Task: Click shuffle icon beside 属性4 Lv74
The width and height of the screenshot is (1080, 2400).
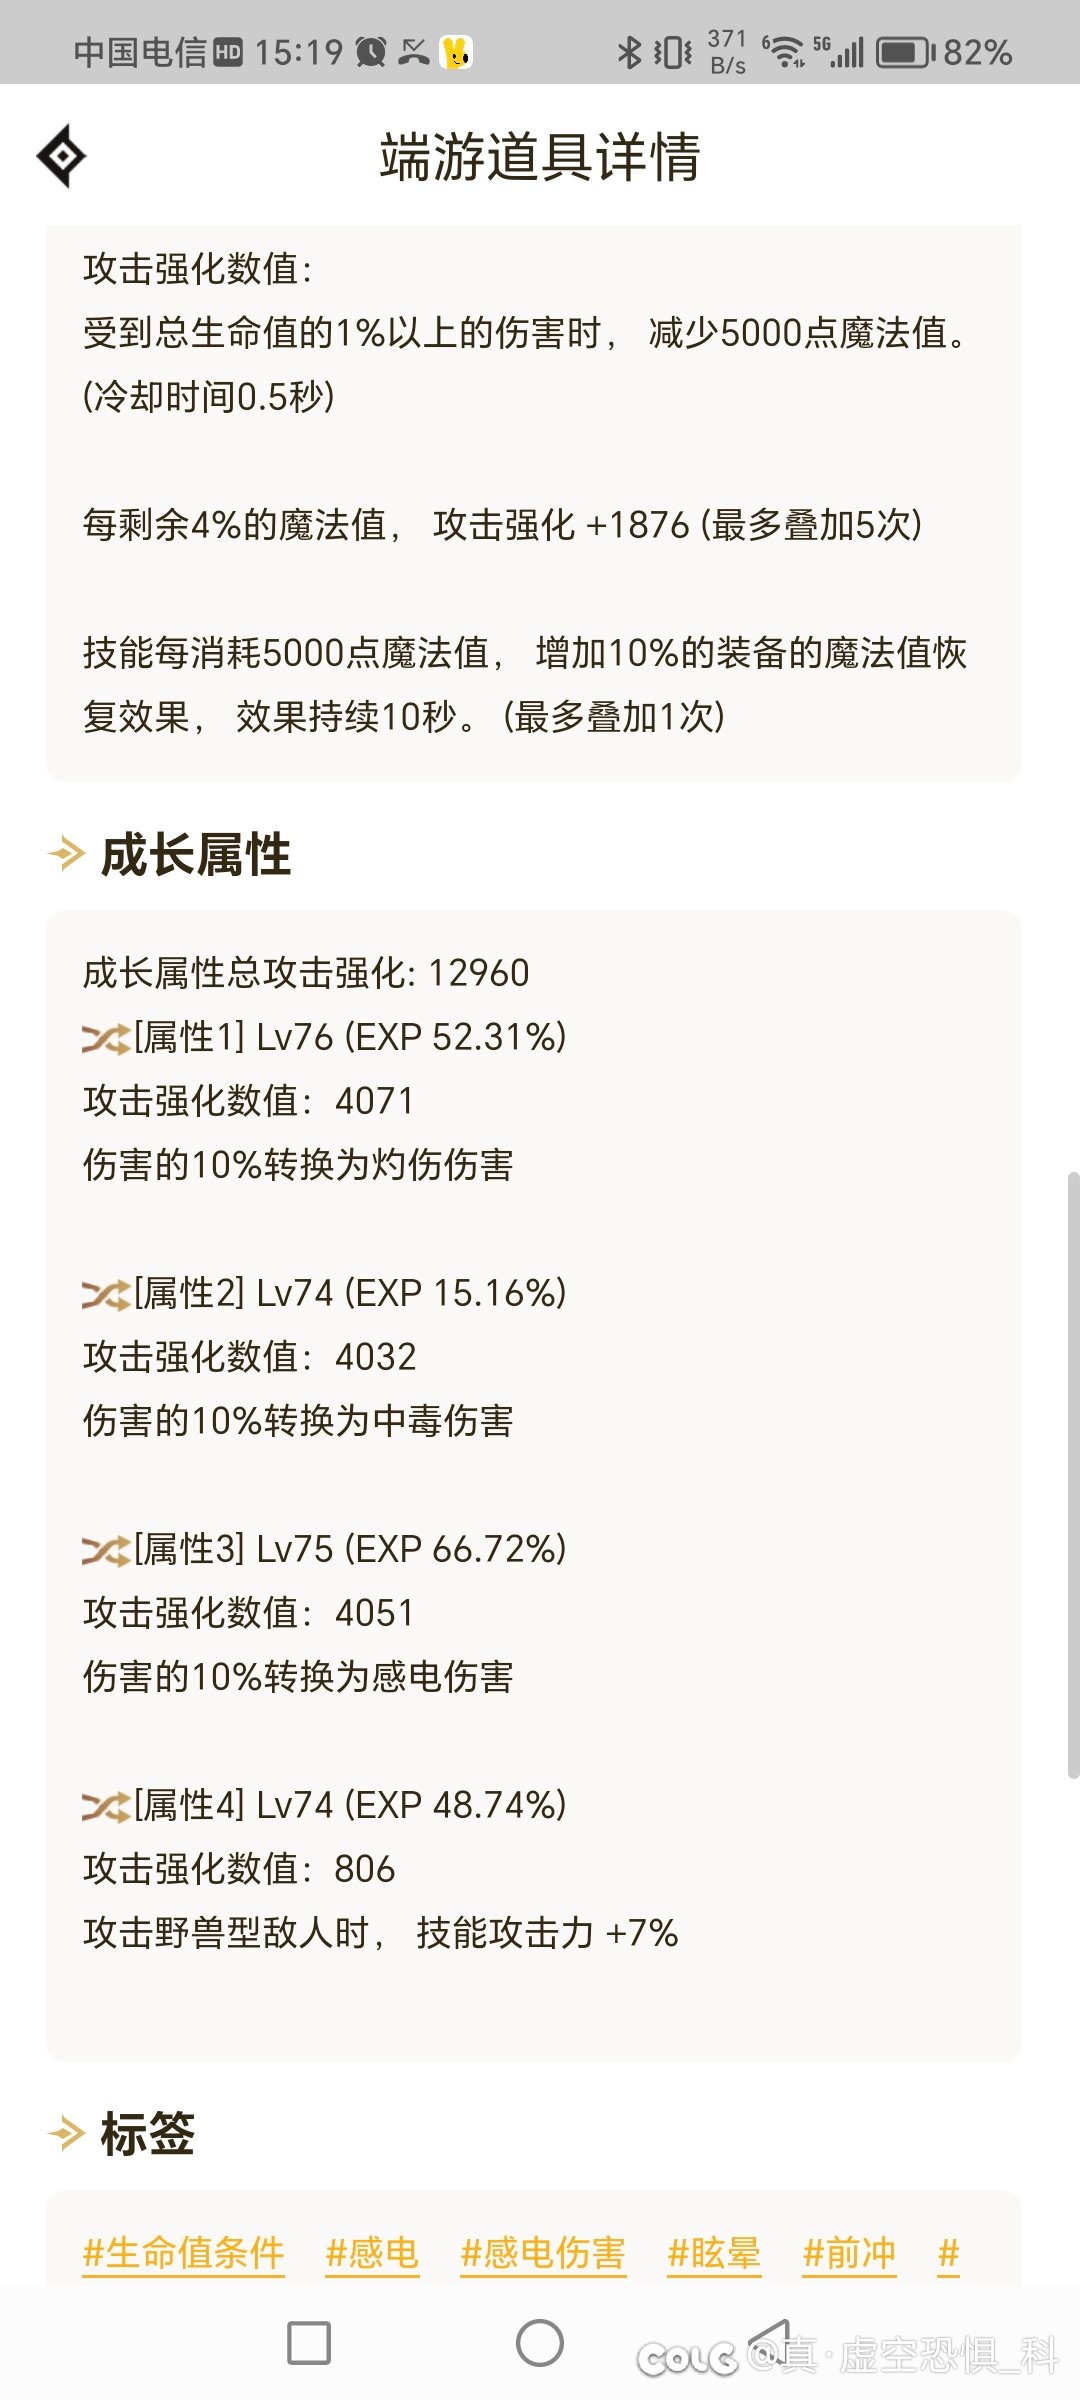Action: 106,1806
